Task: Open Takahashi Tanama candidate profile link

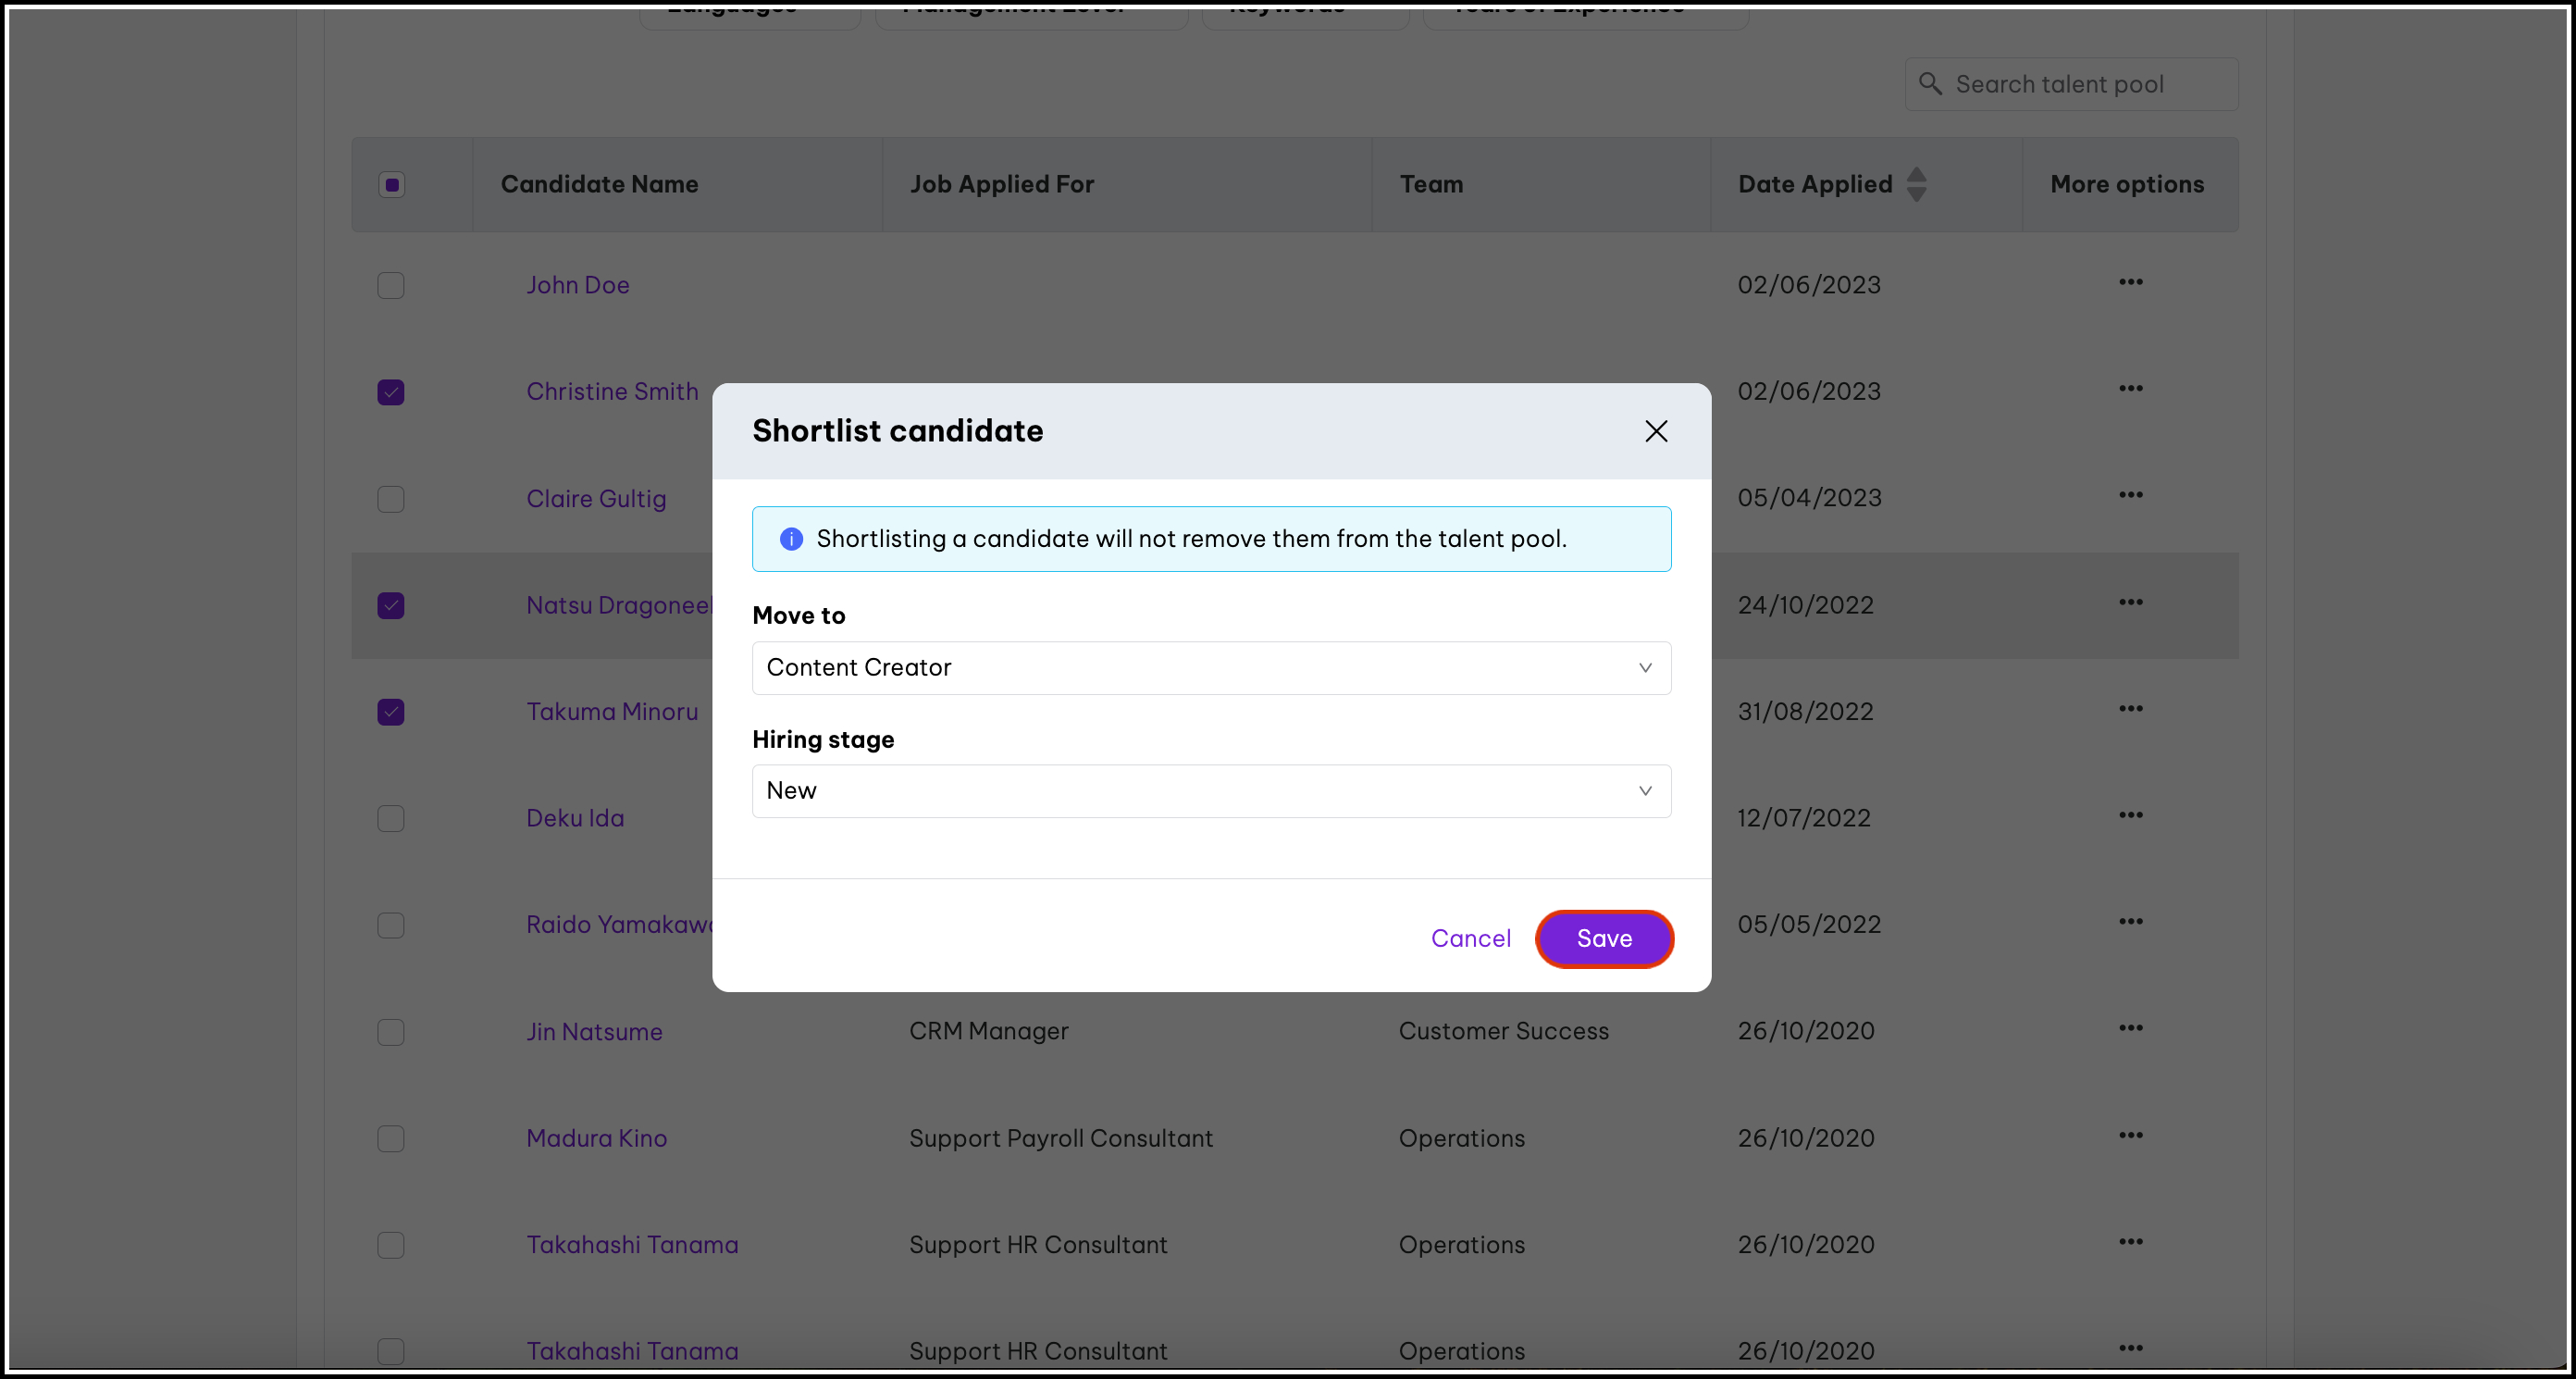Action: (632, 1245)
